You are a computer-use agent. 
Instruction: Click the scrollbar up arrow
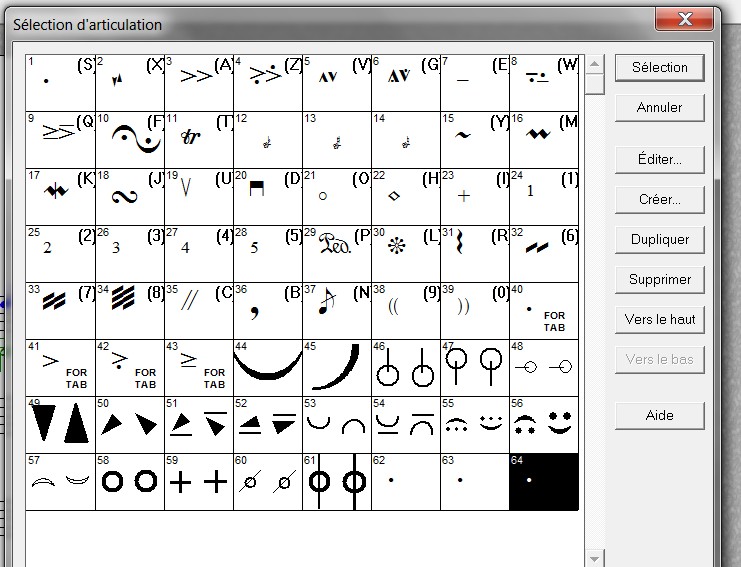[596, 63]
